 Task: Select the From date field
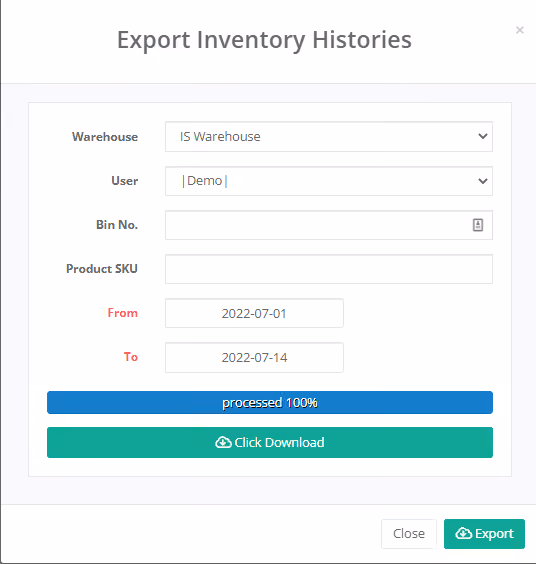pyautogui.click(x=254, y=313)
